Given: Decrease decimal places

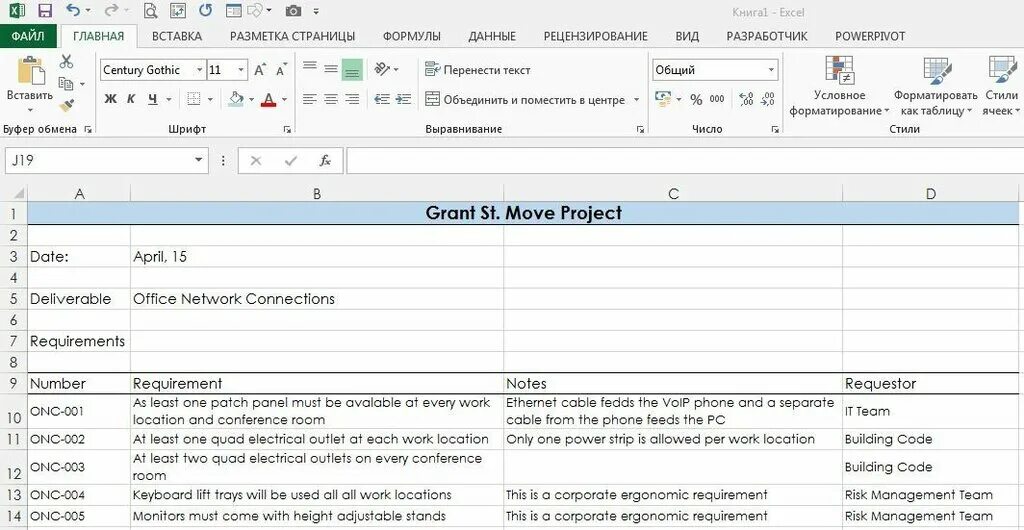Looking at the screenshot, I should tap(768, 99).
